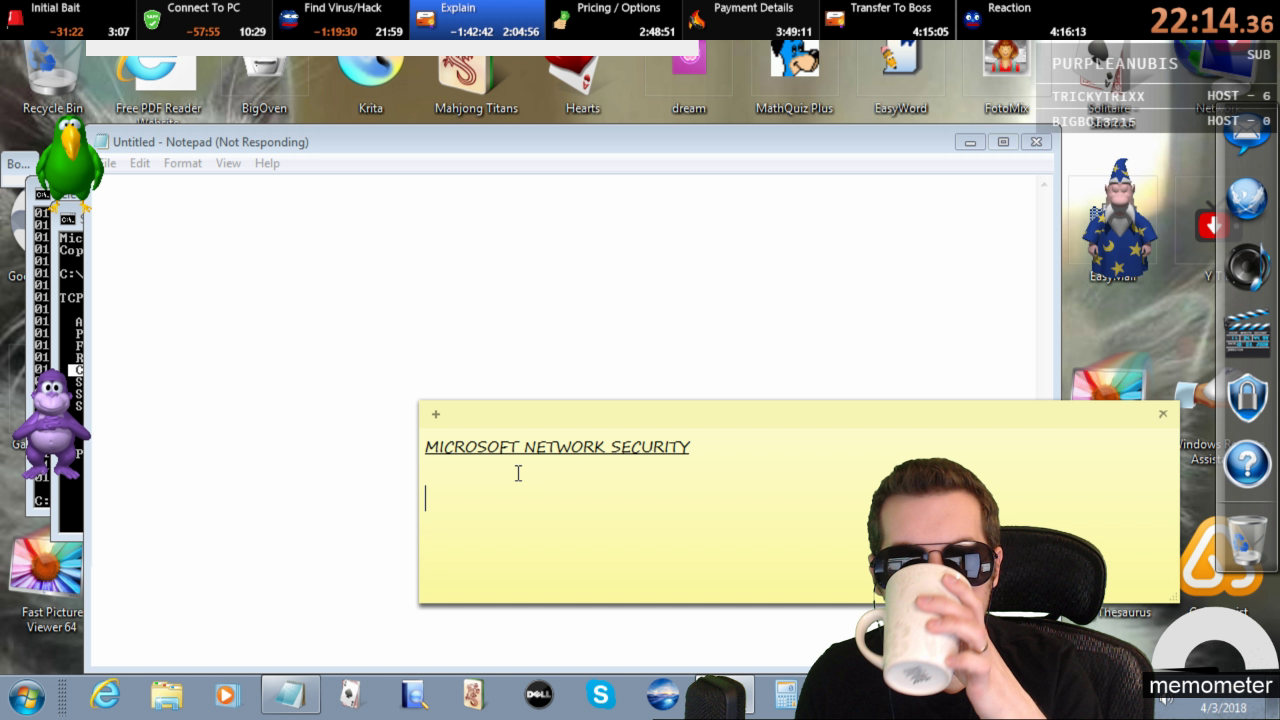The image size is (1280, 720).
Task: Select the Fast Picture Viewer 64 icon
Action: point(50,585)
